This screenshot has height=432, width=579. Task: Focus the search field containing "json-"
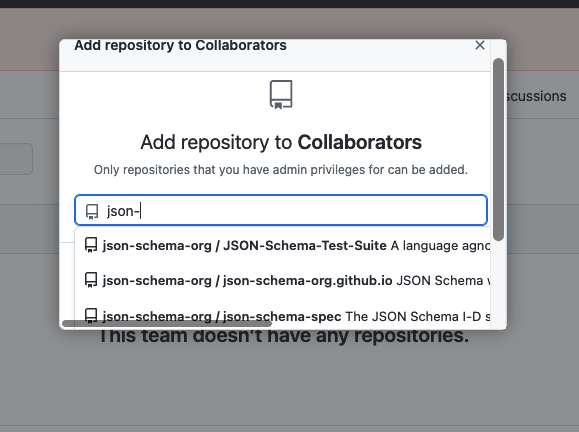pyautogui.click(x=281, y=210)
